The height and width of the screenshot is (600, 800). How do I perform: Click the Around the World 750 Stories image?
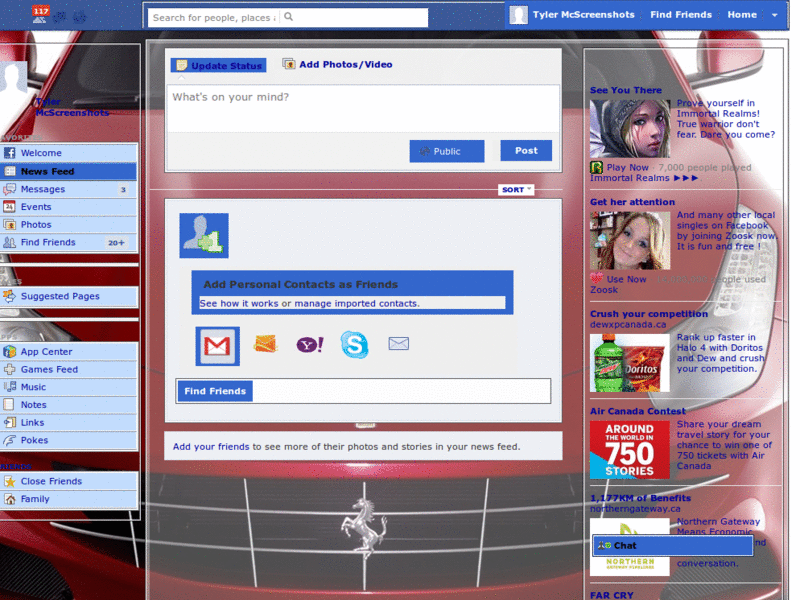click(630, 449)
